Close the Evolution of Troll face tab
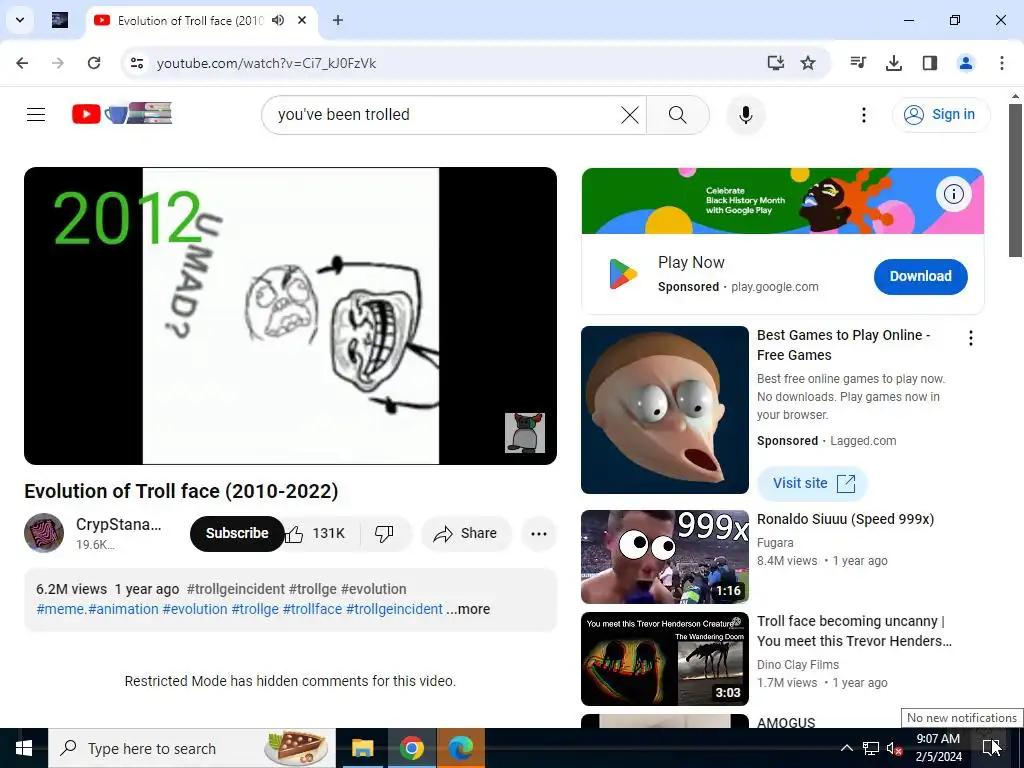The height and width of the screenshot is (768, 1024). pos(302,20)
